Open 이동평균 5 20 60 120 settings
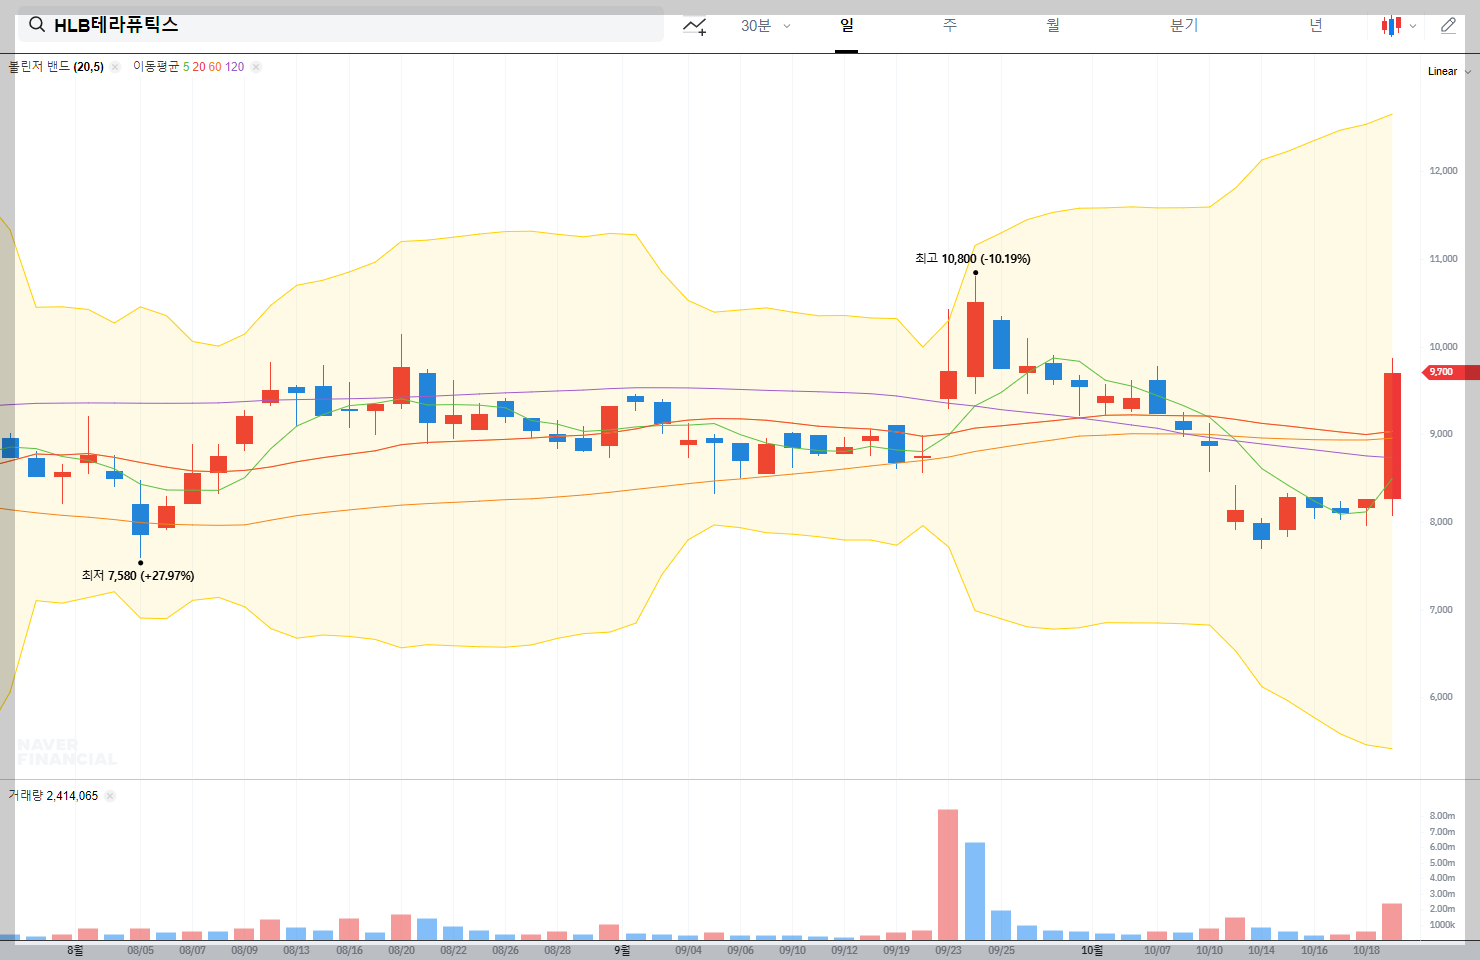The image size is (1480, 960). [x=188, y=67]
